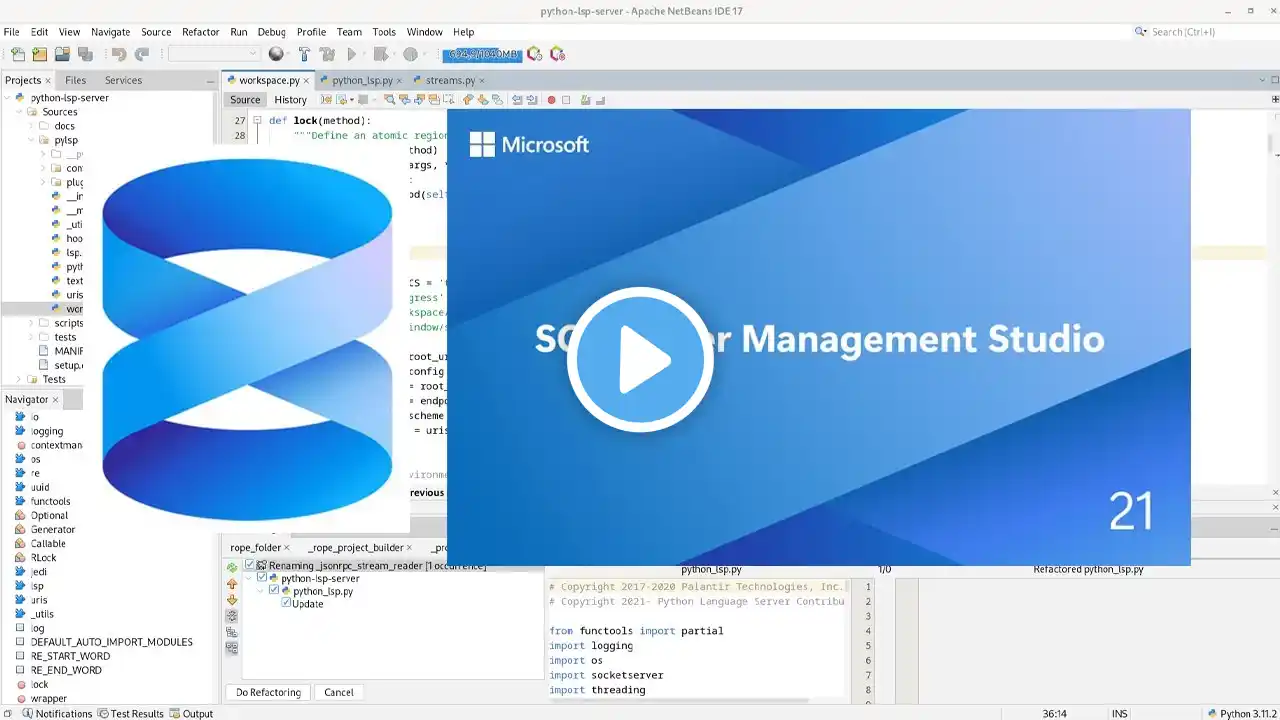Switch to the Services tab

pyautogui.click(x=123, y=80)
